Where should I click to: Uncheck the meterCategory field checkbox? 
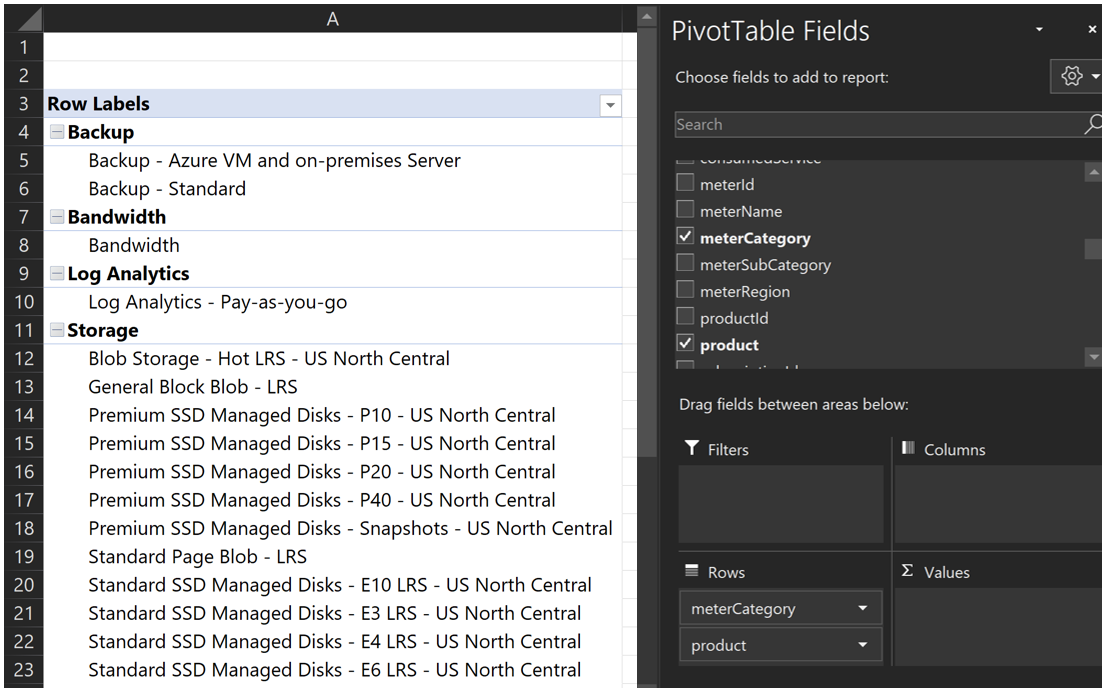685,237
